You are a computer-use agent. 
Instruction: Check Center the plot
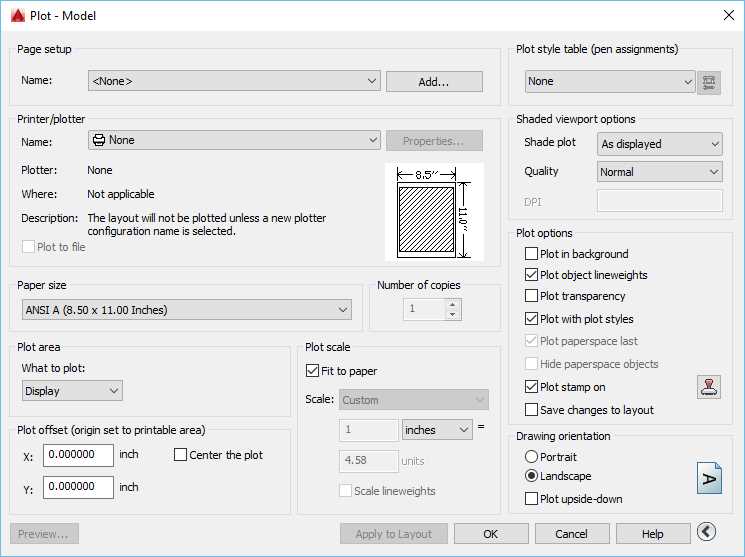[x=180, y=455]
